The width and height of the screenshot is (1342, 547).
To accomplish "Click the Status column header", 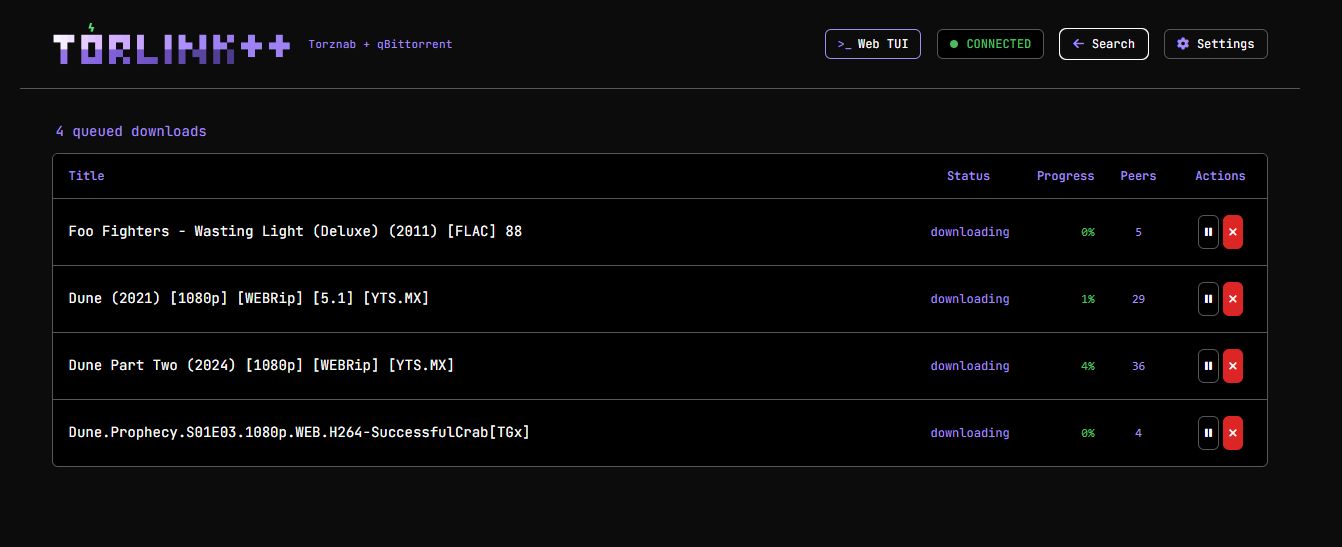I will tap(968, 176).
